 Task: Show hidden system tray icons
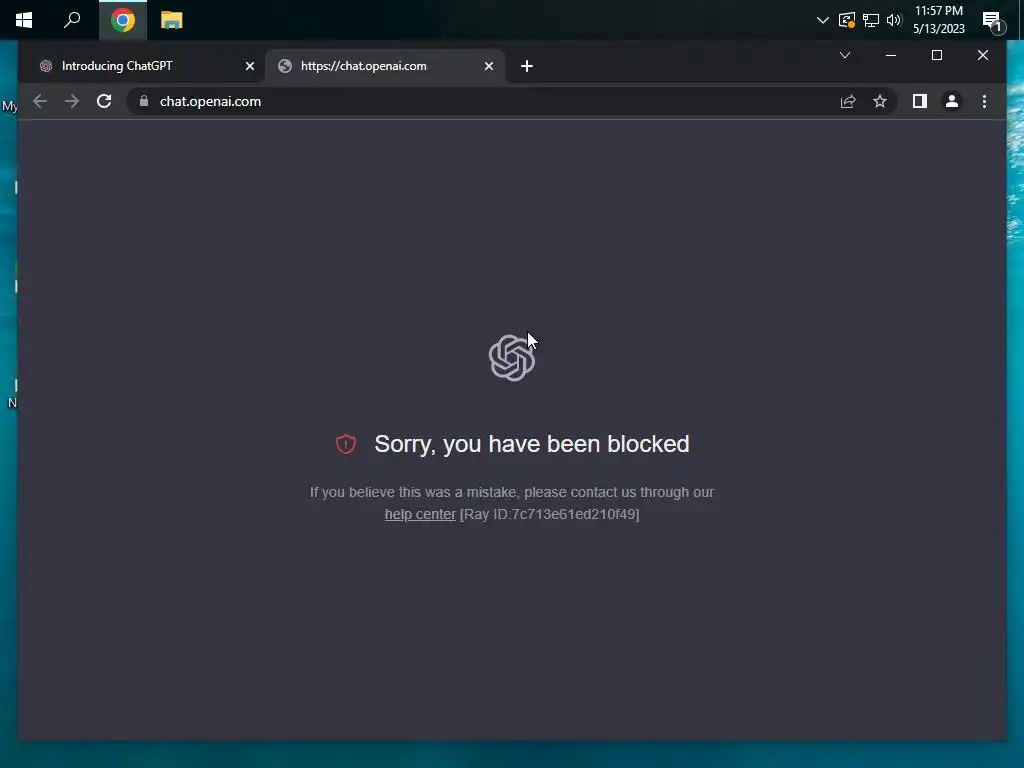823,20
